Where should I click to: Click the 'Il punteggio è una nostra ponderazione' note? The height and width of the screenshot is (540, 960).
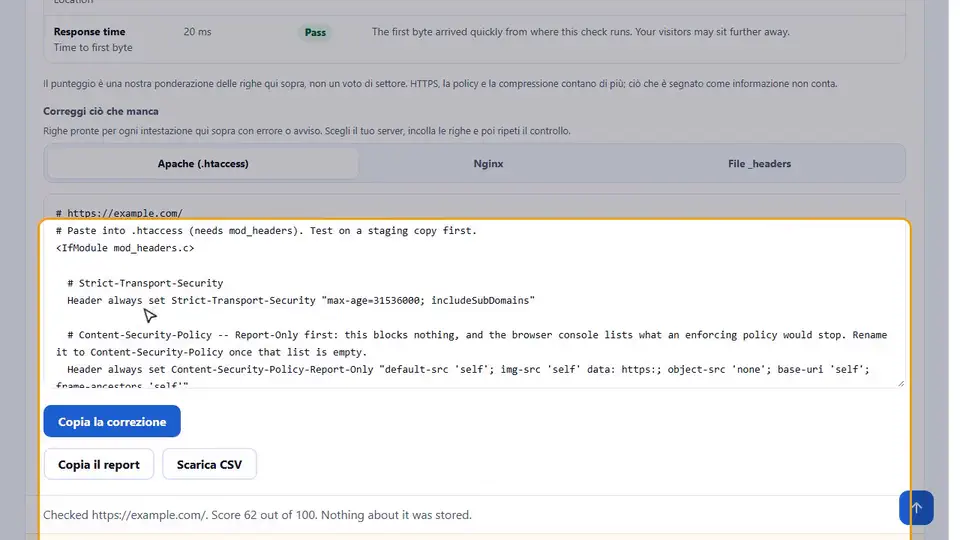tap(440, 83)
